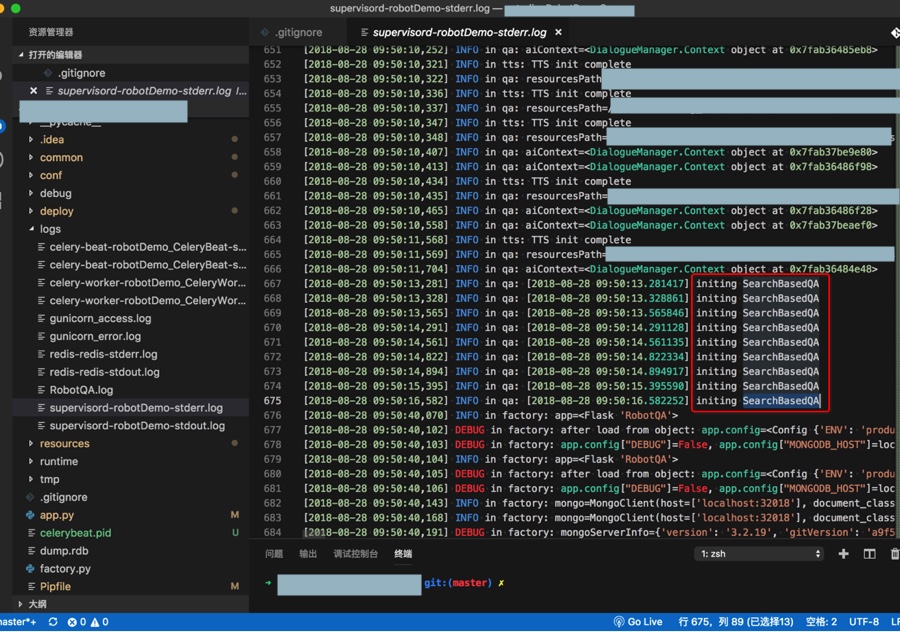Screen dimensions: 900x632
Task: Close supervisord-robotDemo-stderr.log in open editors list
Action: tap(33, 91)
